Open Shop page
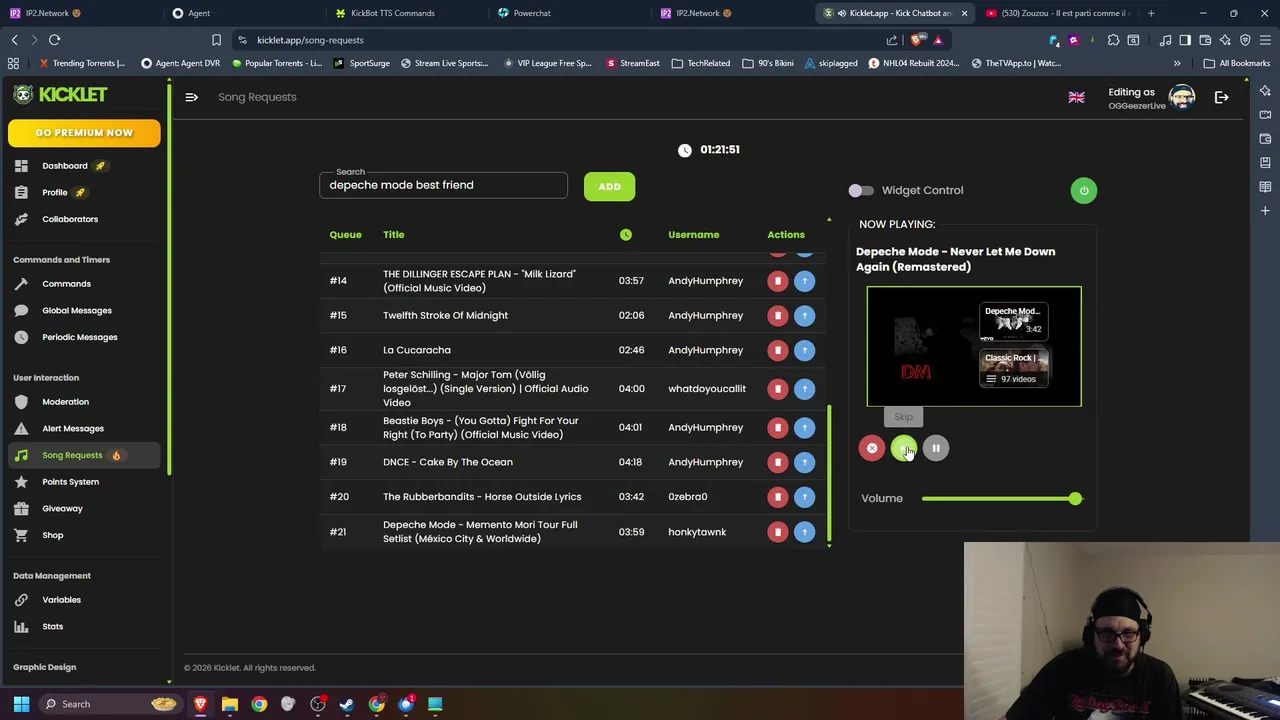 click(52, 535)
